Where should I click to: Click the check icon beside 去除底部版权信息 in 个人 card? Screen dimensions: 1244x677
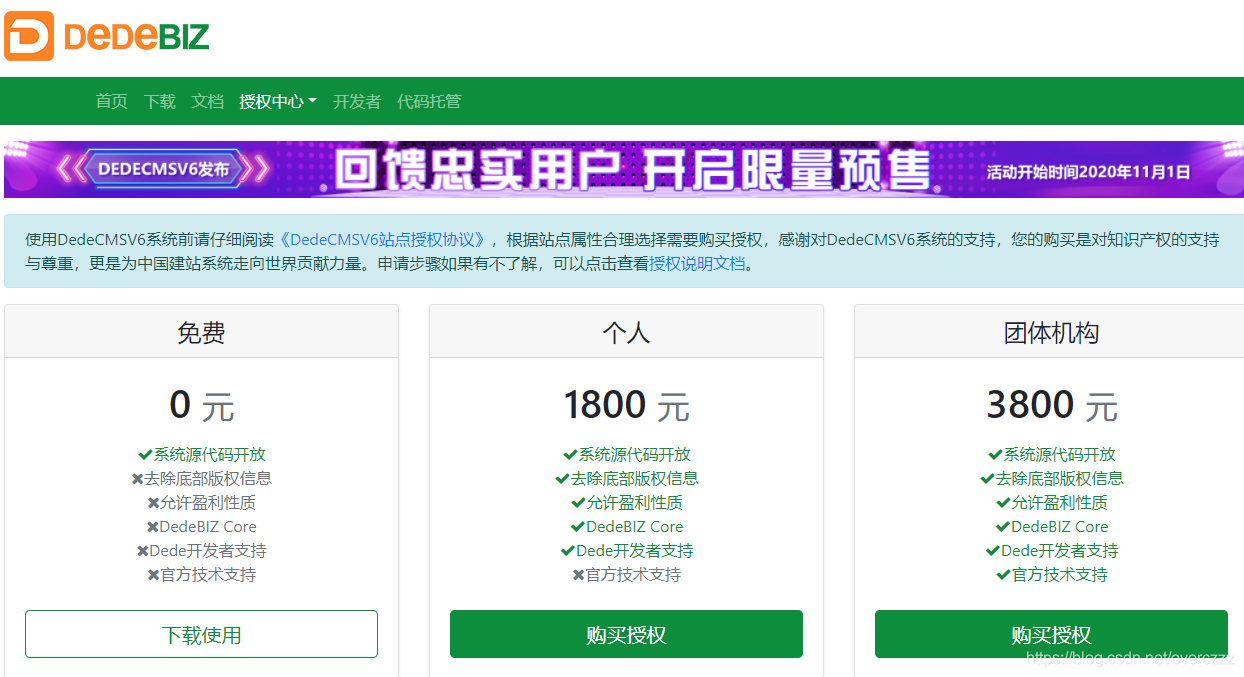pos(562,479)
